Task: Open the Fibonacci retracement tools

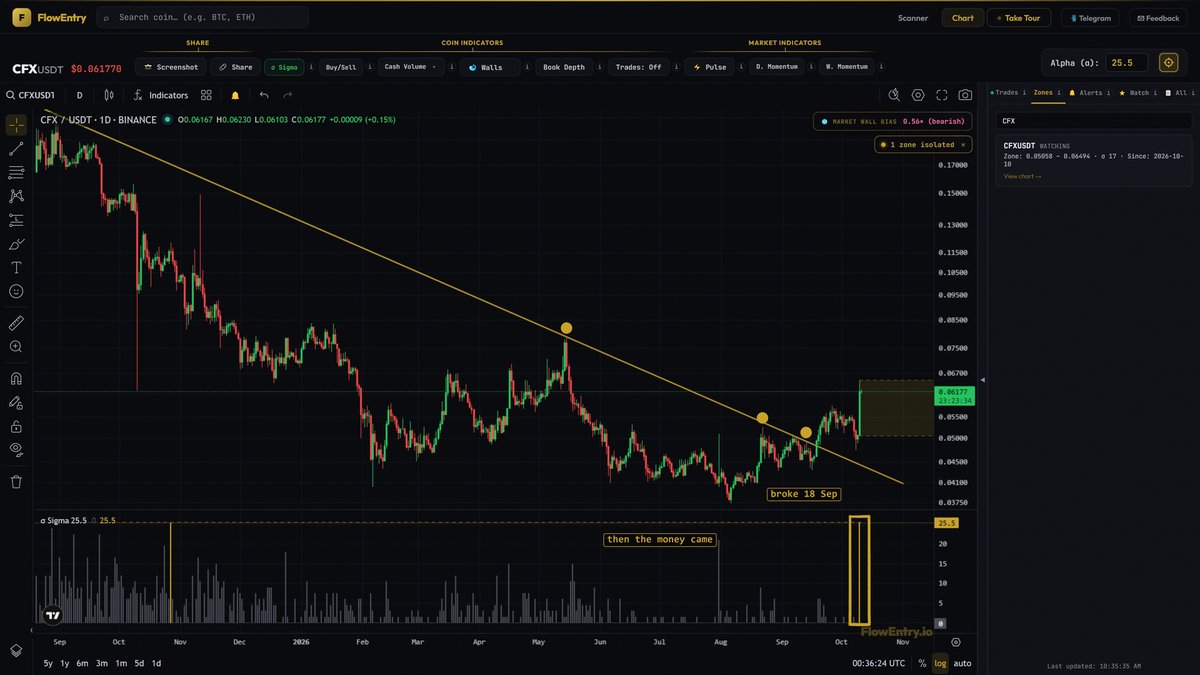Action: click(x=16, y=172)
